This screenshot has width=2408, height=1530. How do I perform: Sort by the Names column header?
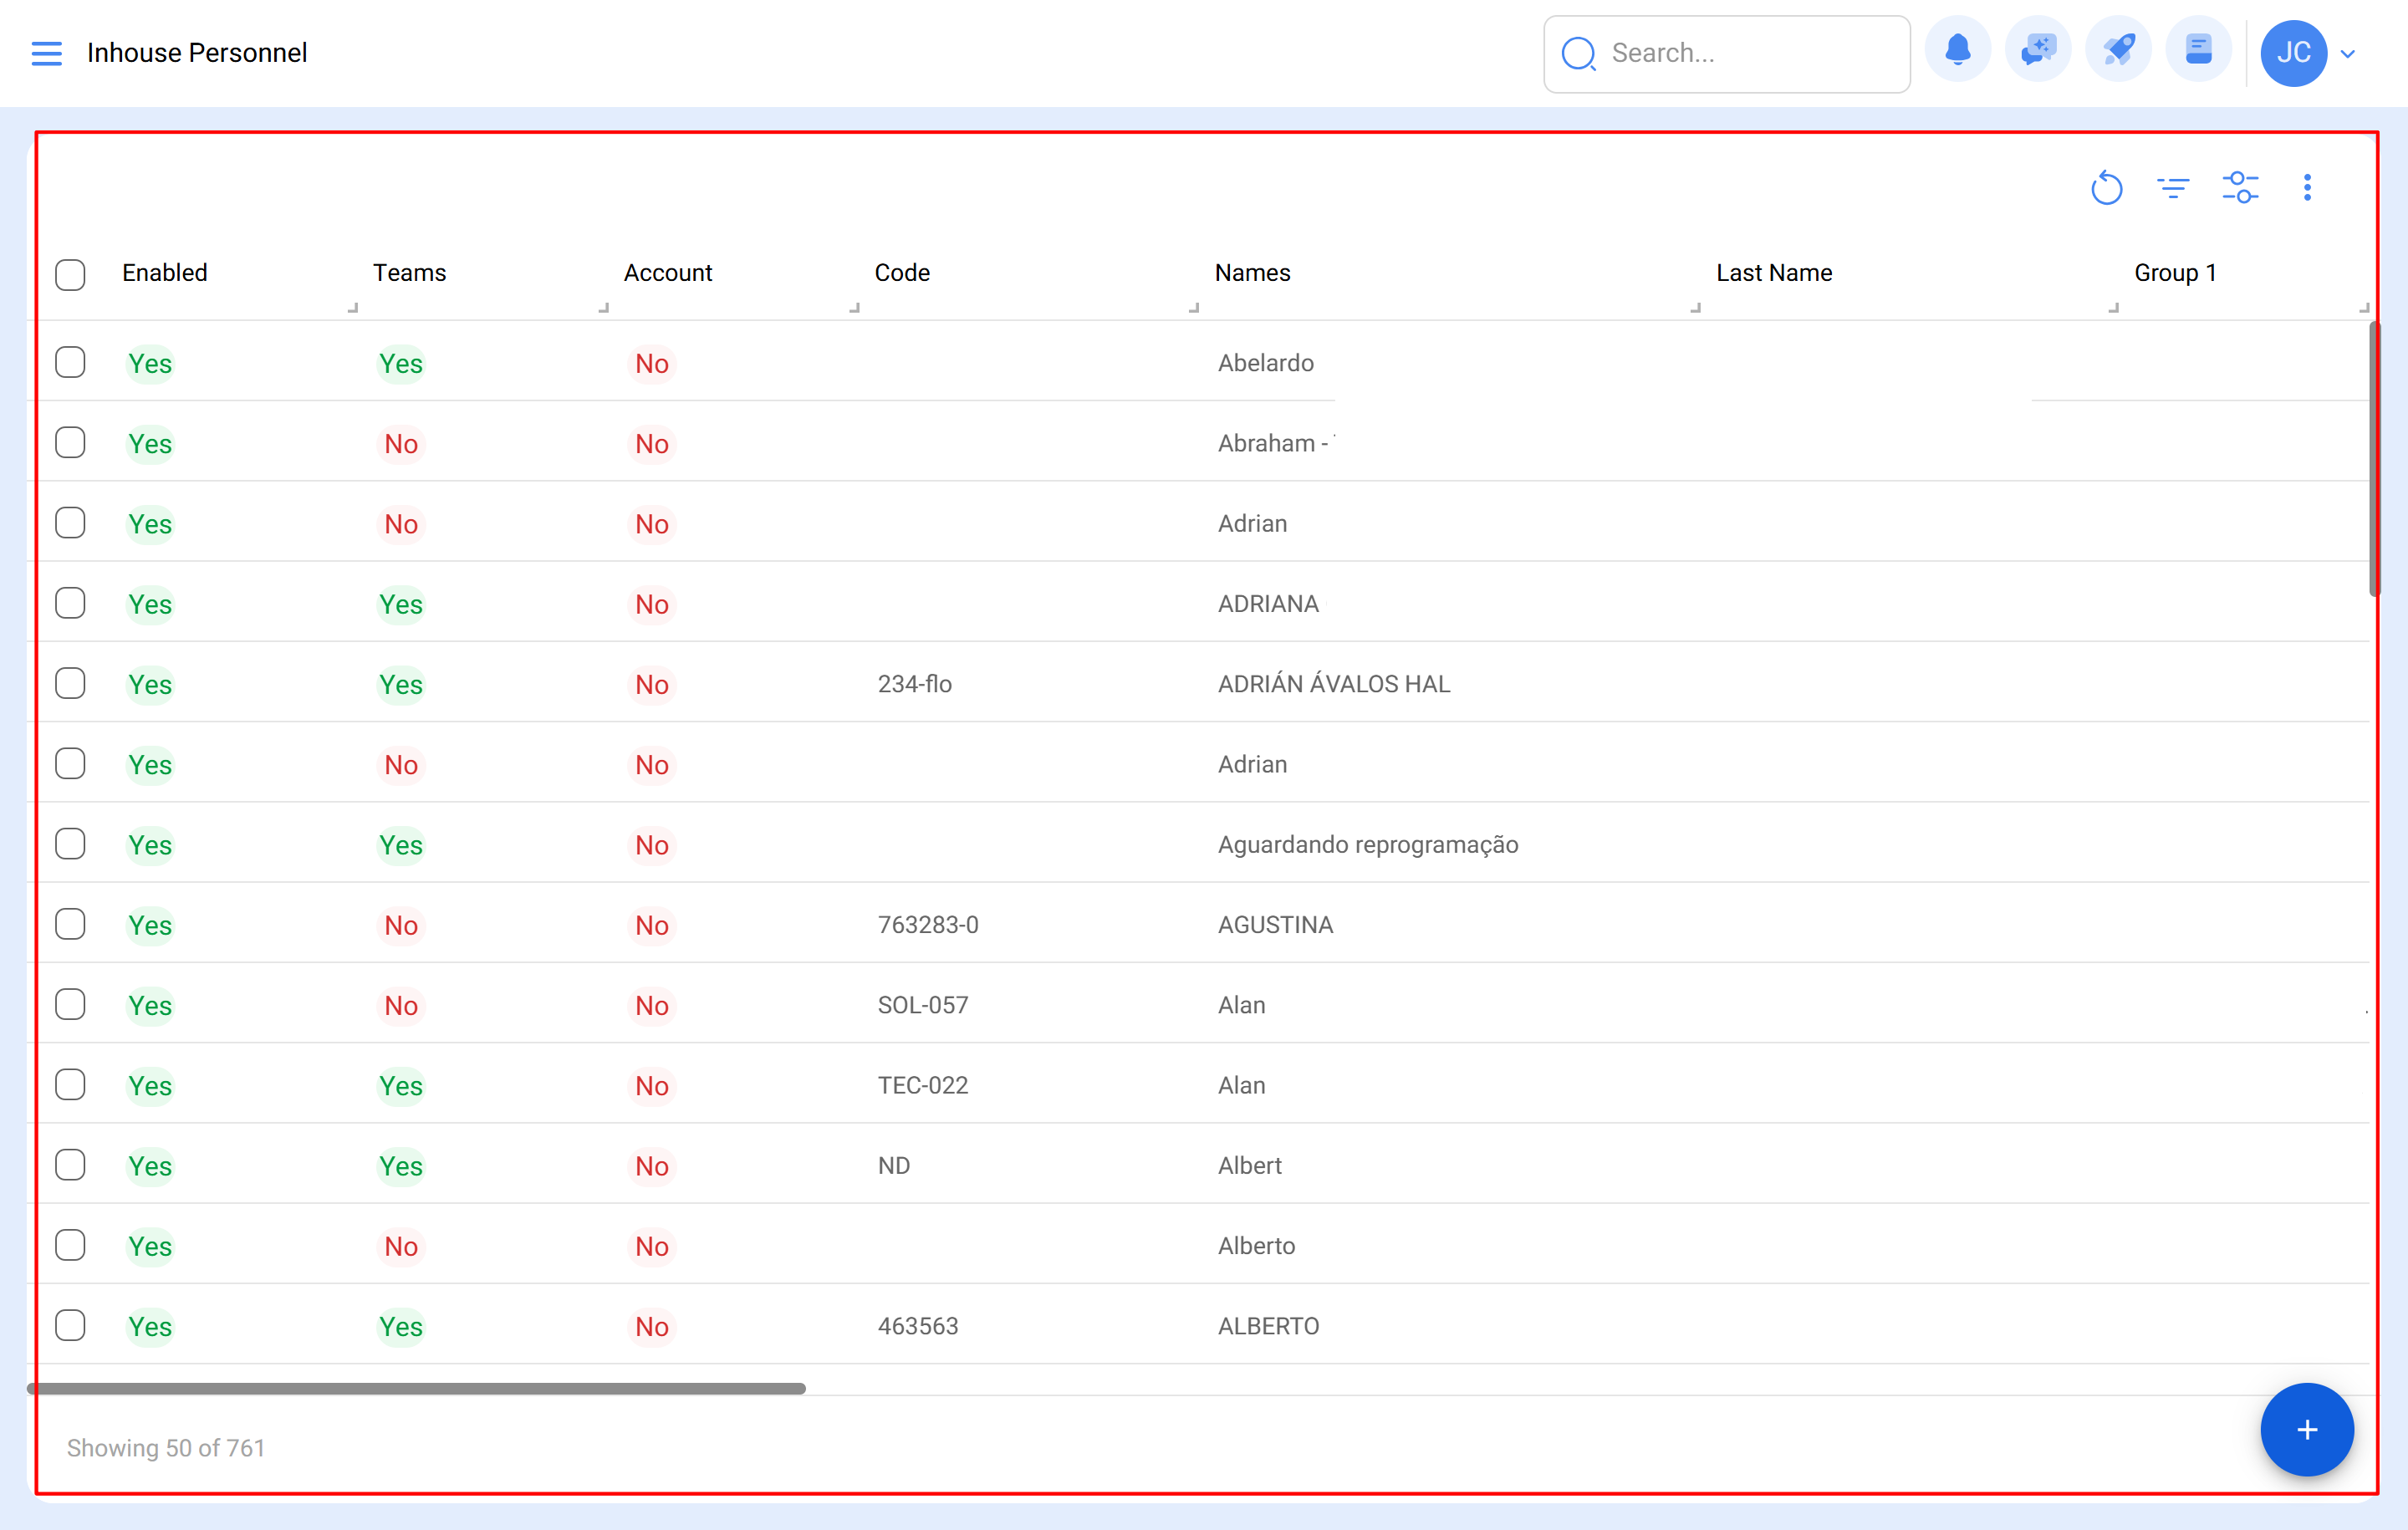[x=1252, y=272]
